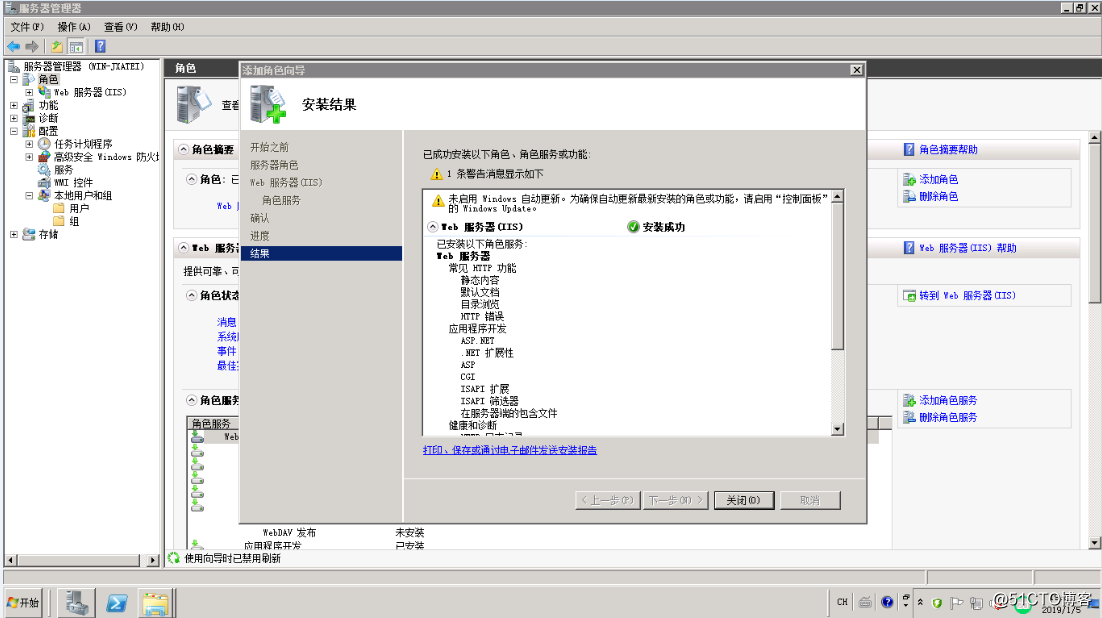Collapse the 角色摘要 section
Image resolution: width=1102 pixels, height=618 pixels.
click(183, 149)
